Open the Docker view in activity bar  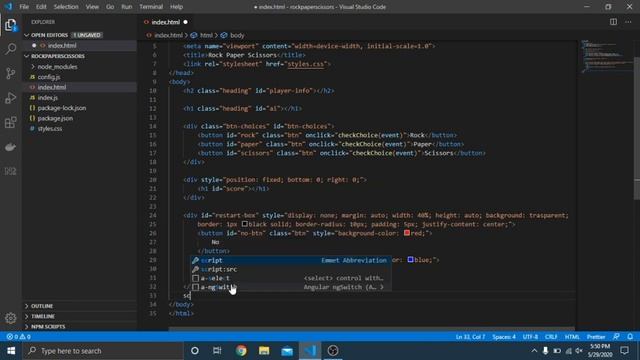[11, 147]
